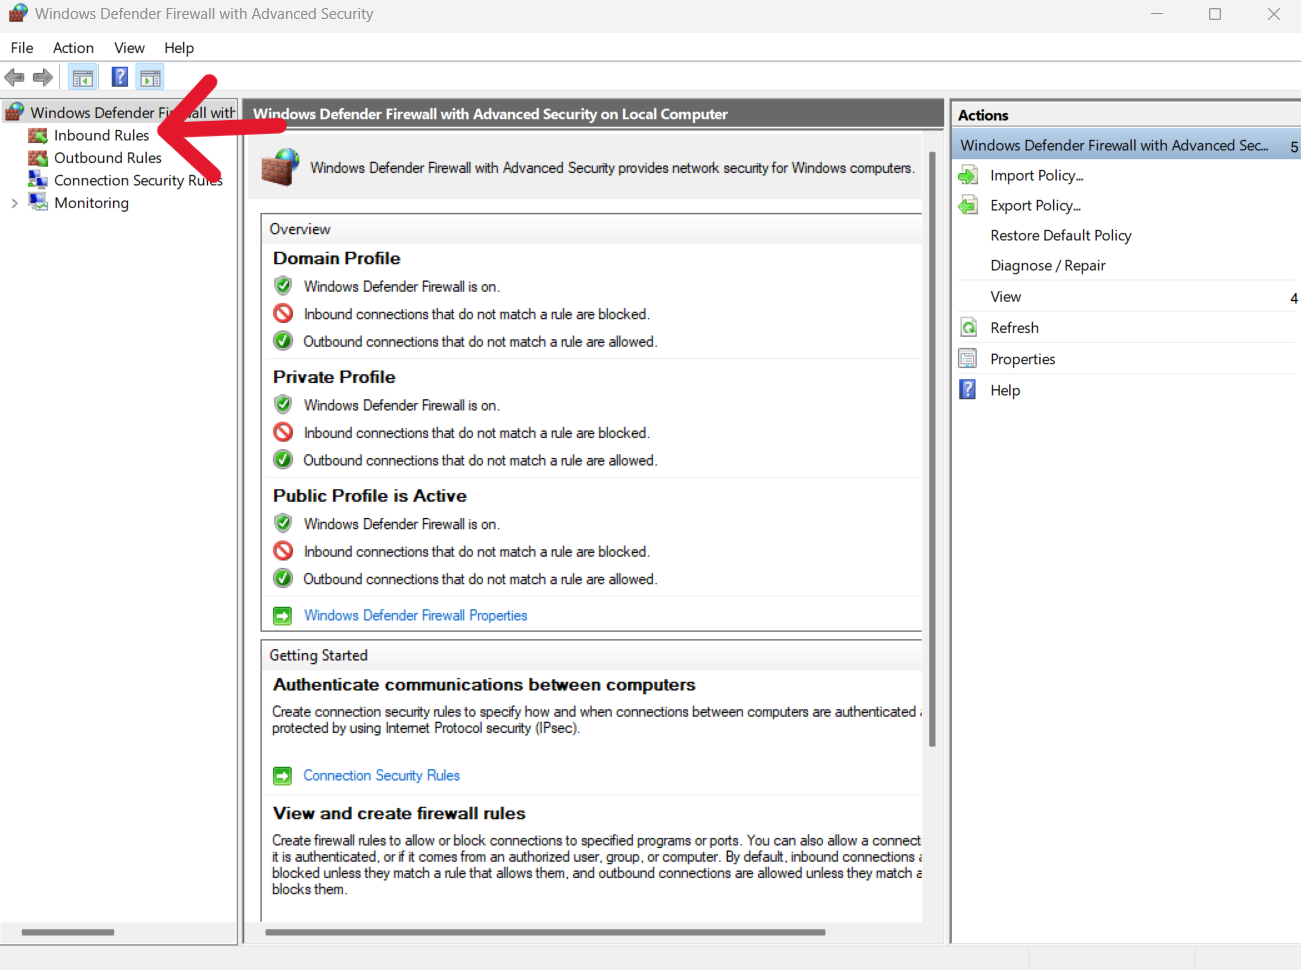Click the tree pane horizontal scrollbar

(68, 932)
